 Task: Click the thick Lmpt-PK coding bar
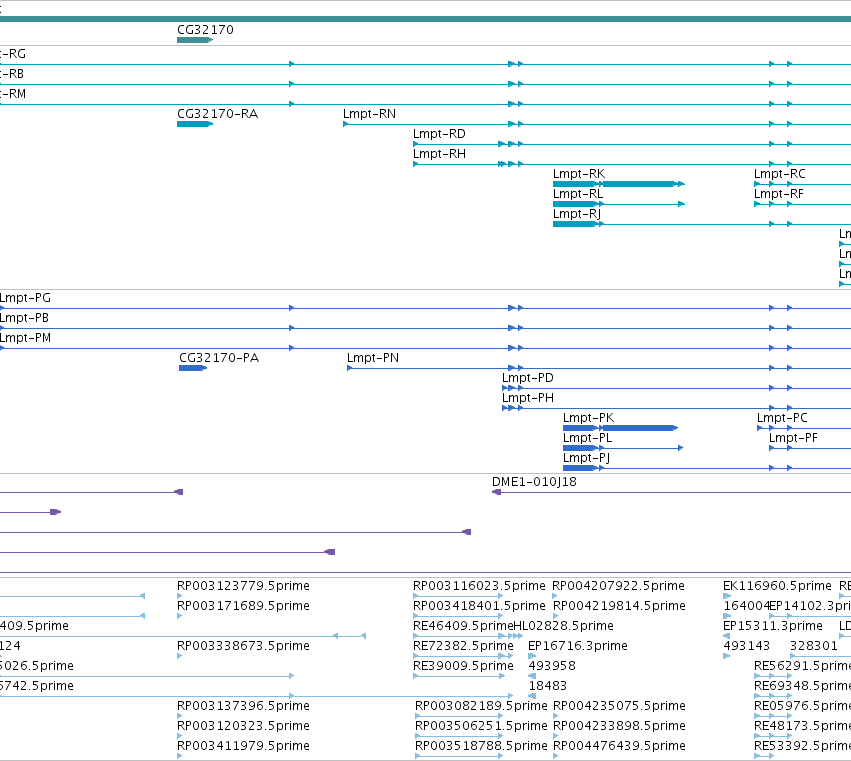click(x=639, y=428)
